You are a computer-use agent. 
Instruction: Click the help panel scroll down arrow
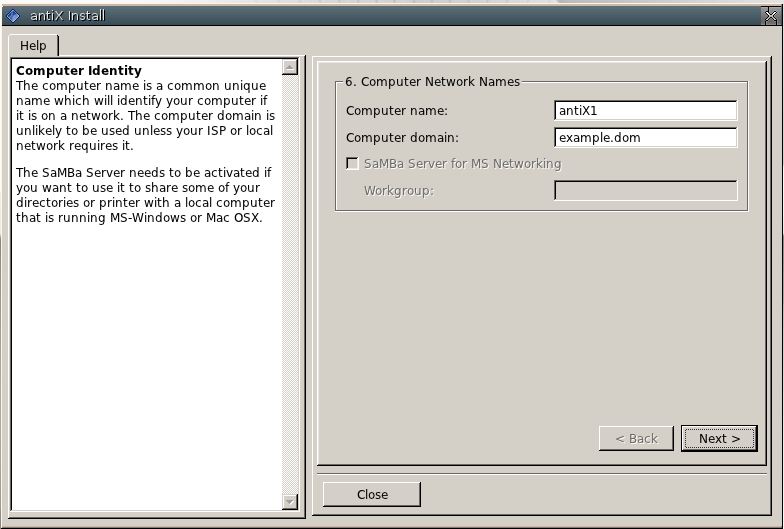290,501
